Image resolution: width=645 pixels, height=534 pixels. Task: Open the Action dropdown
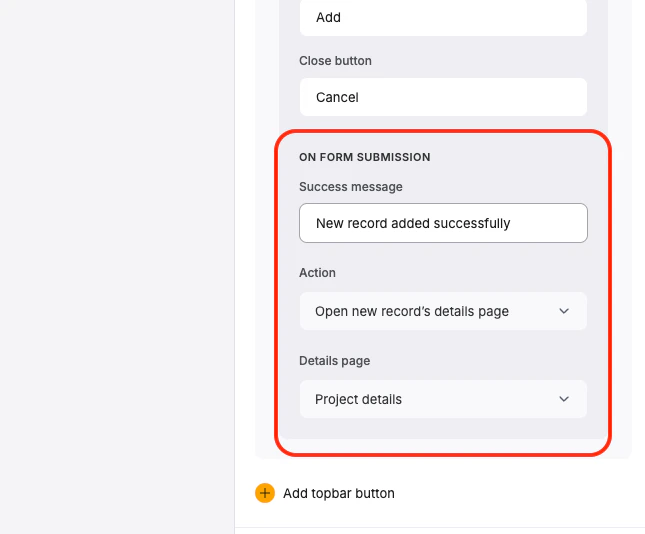(443, 311)
